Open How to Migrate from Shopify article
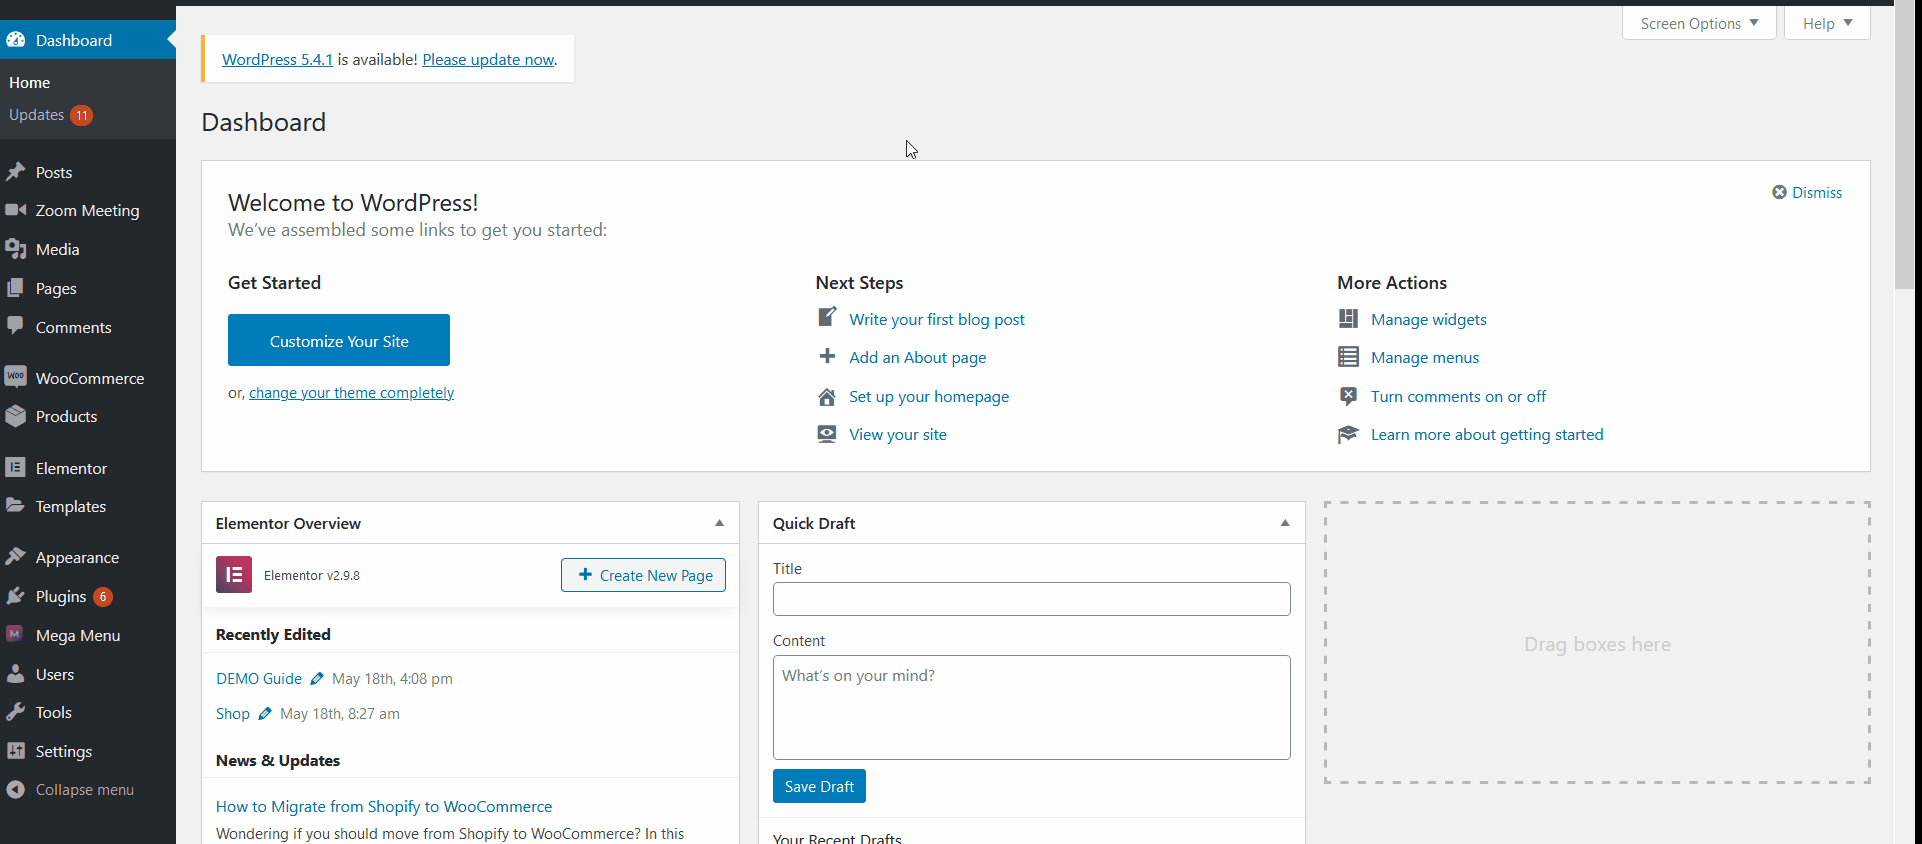Image resolution: width=1922 pixels, height=844 pixels. tap(384, 806)
